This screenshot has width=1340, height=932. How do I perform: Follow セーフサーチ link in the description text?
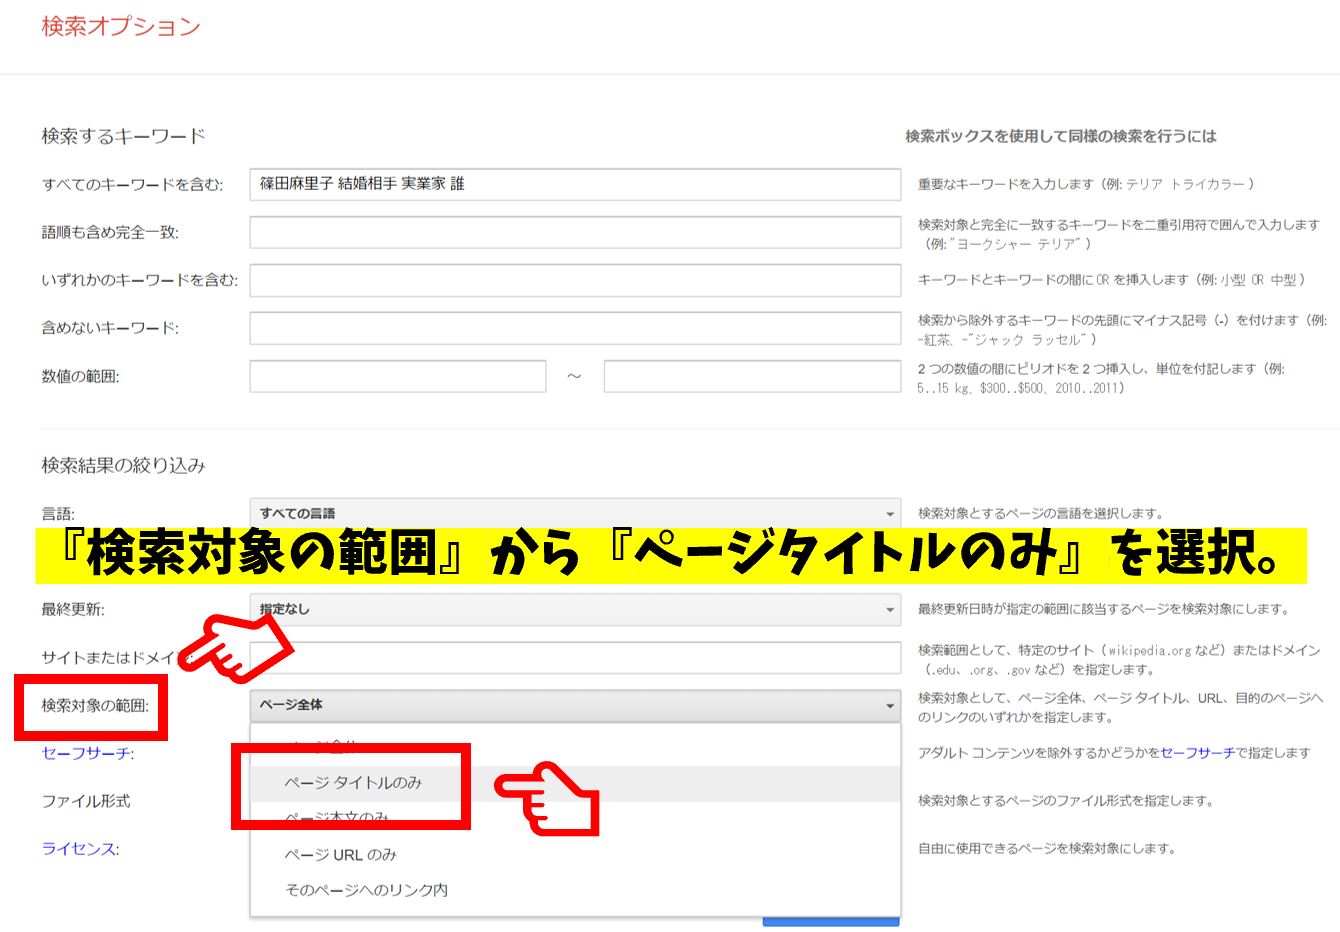click(1197, 753)
